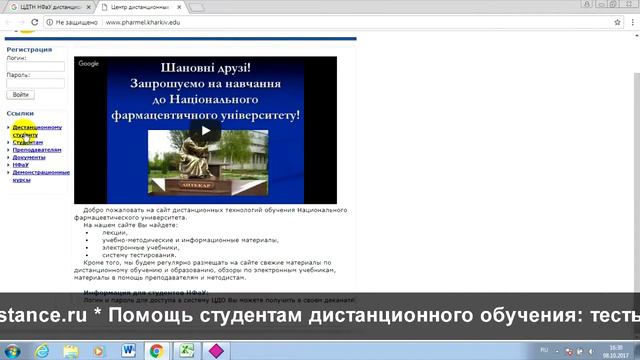Select the 'Центр дистанционных' tab
The width and height of the screenshot is (640, 360).
[x=140, y=7]
